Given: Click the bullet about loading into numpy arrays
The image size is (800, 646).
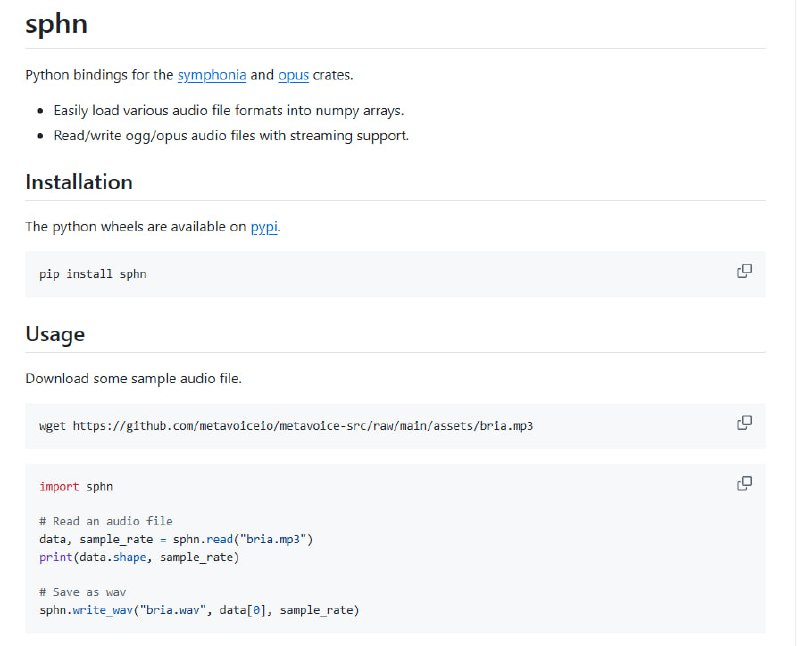Looking at the screenshot, I should pos(228,110).
